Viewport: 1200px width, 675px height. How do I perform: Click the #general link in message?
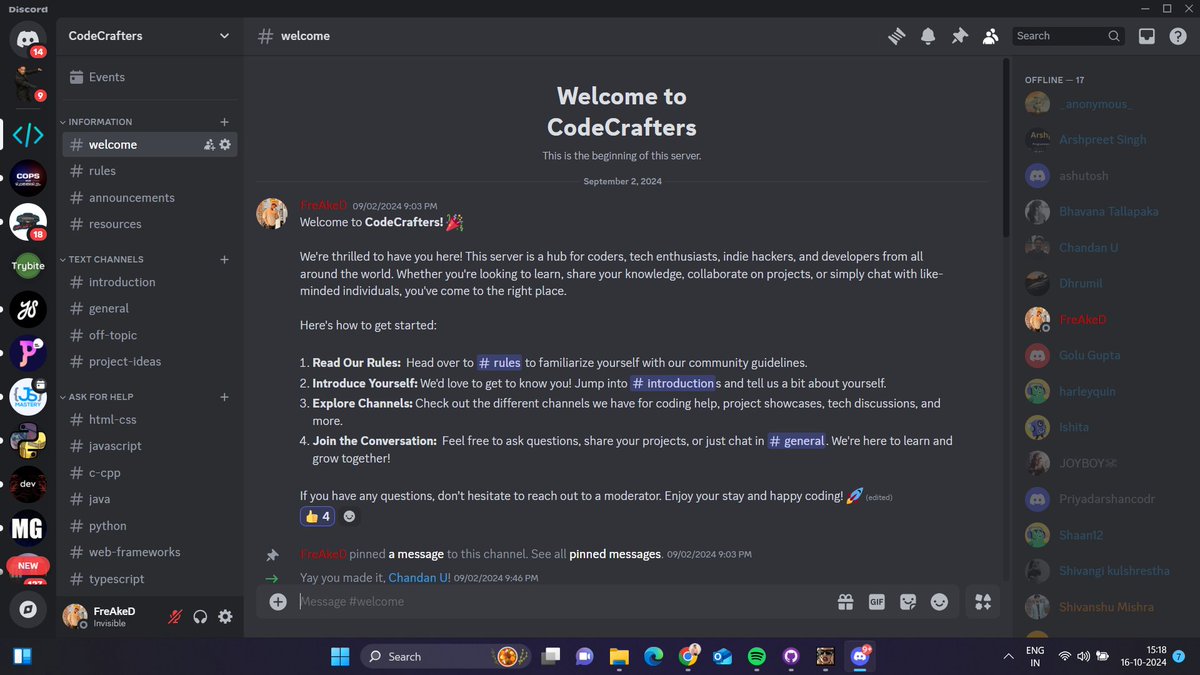click(797, 441)
